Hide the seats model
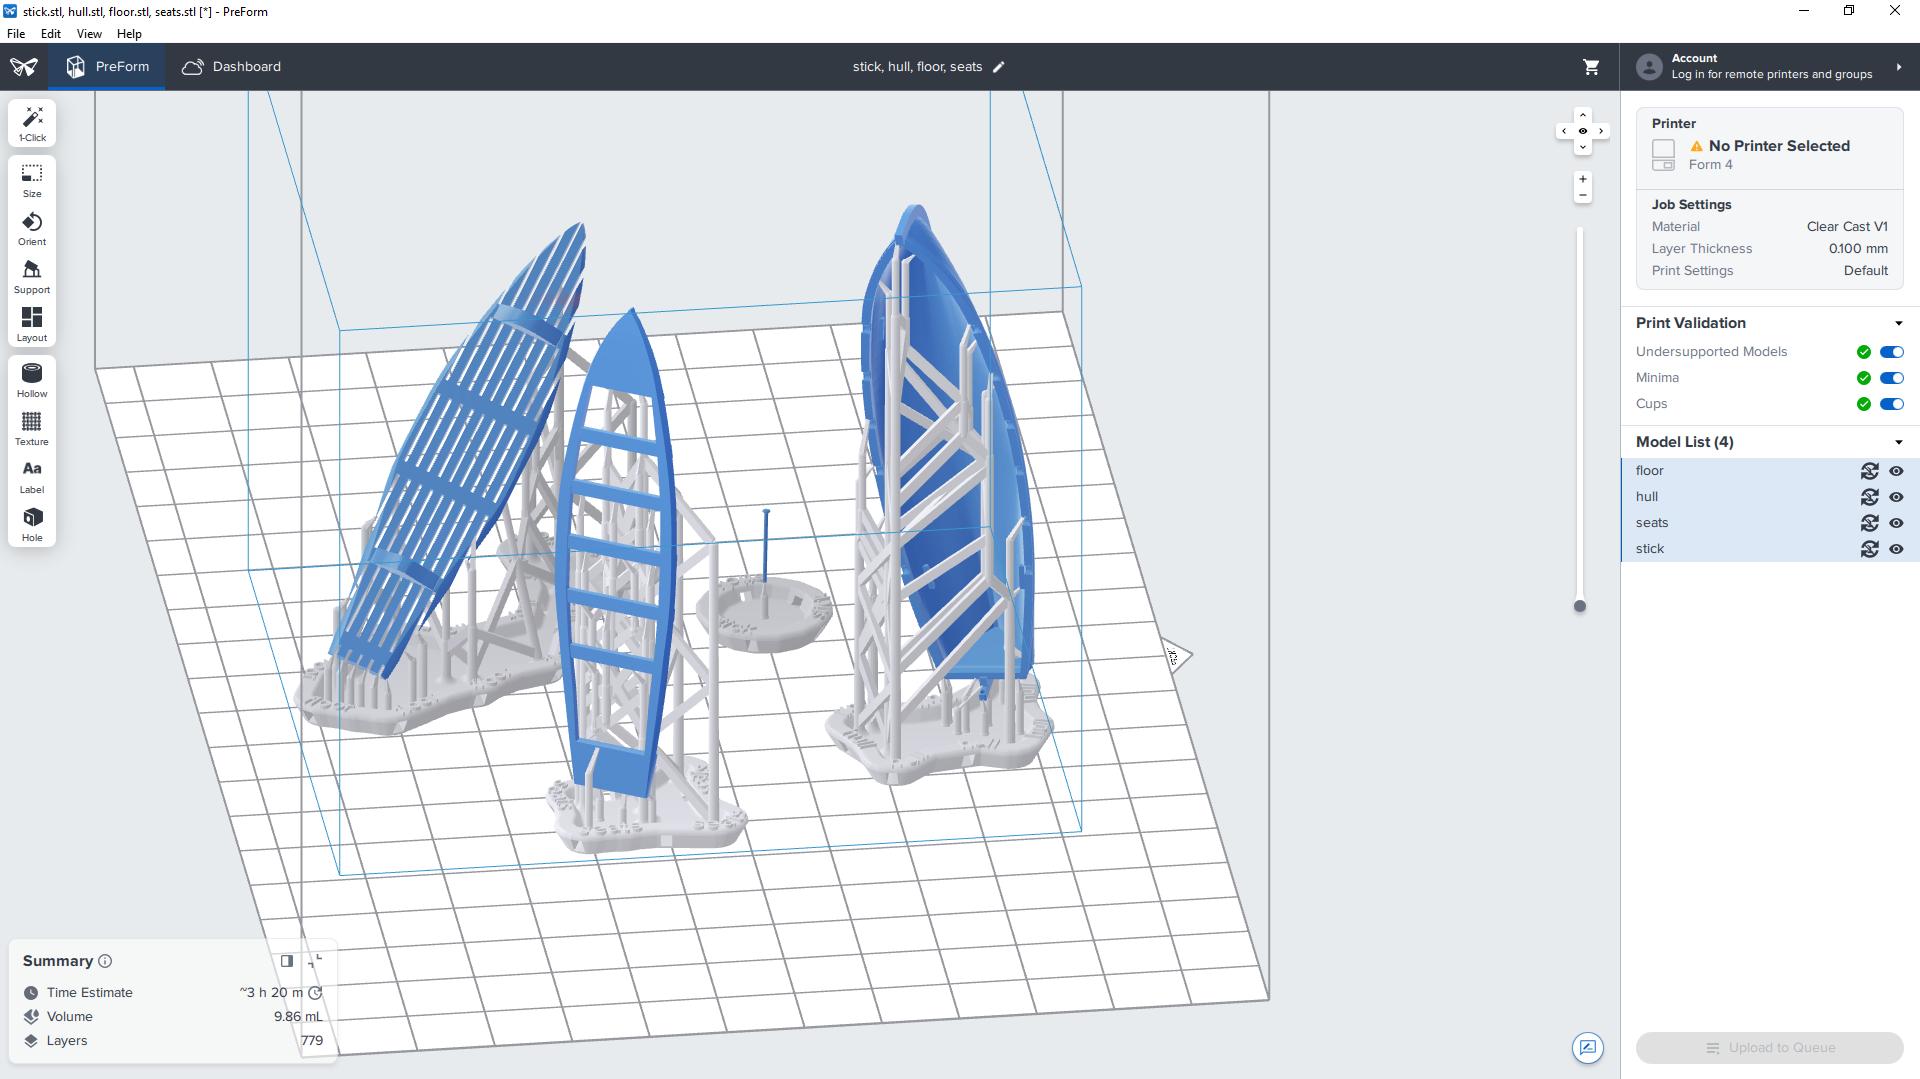Screen dimensions: 1920x1079 (x=1896, y=523)
